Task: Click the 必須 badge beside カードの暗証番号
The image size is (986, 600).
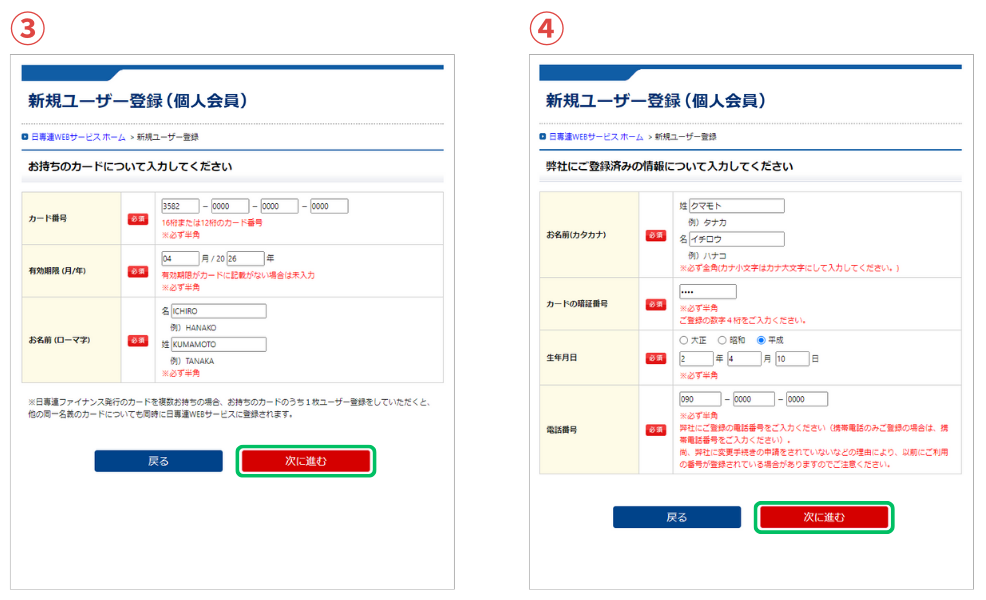Action: 656,304
